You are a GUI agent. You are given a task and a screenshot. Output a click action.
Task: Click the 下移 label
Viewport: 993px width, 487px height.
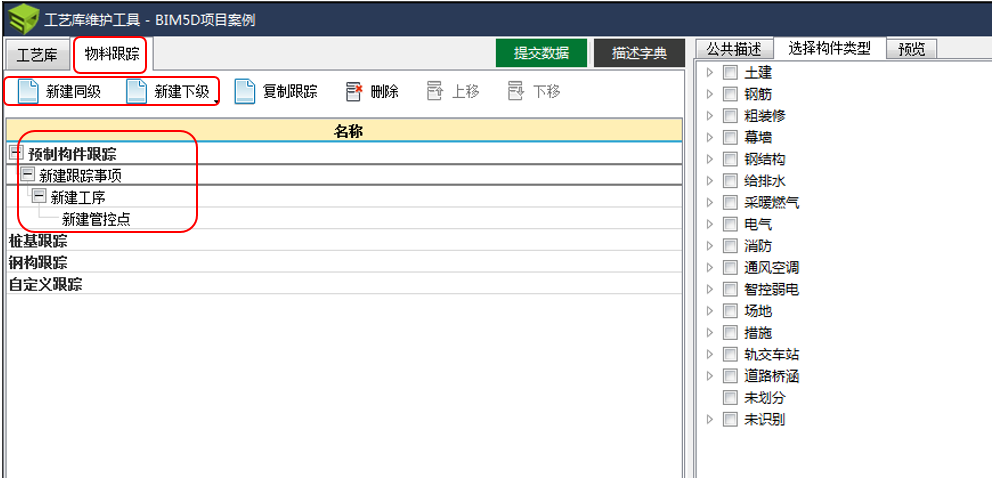click(x=547, y=92)
